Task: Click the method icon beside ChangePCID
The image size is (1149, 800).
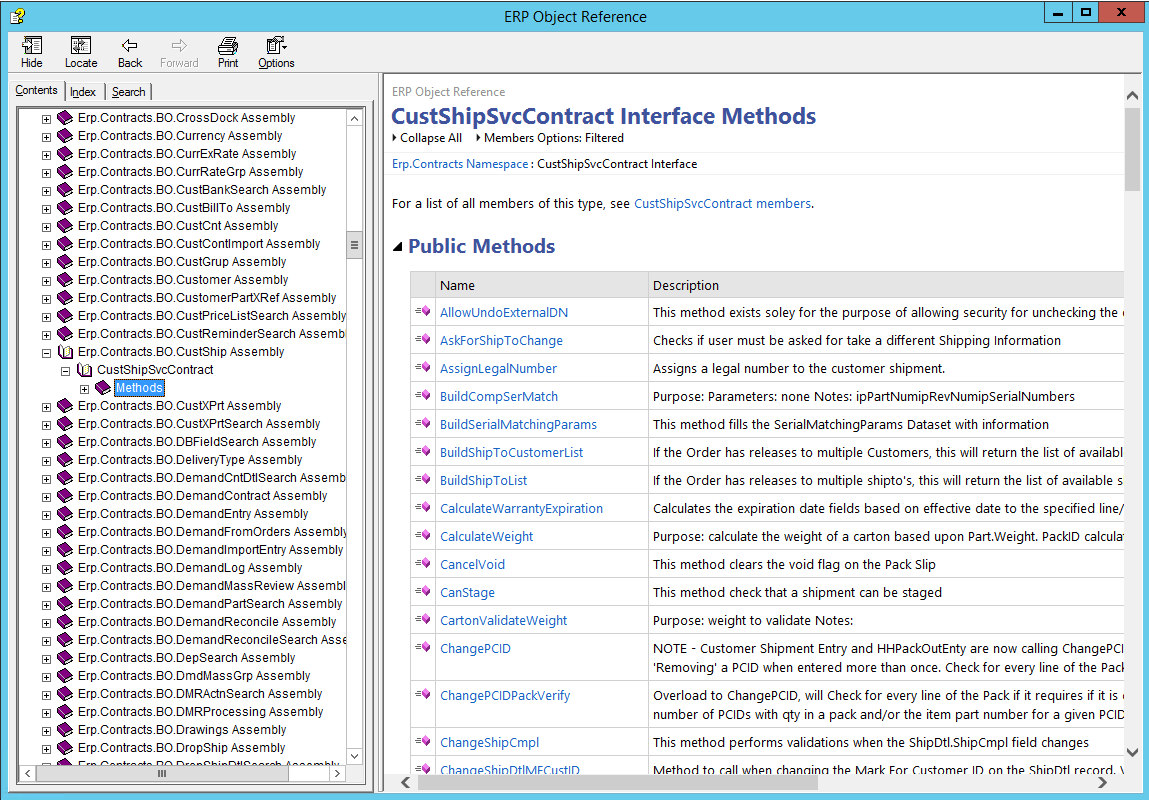Action: [x=423, y=647]
